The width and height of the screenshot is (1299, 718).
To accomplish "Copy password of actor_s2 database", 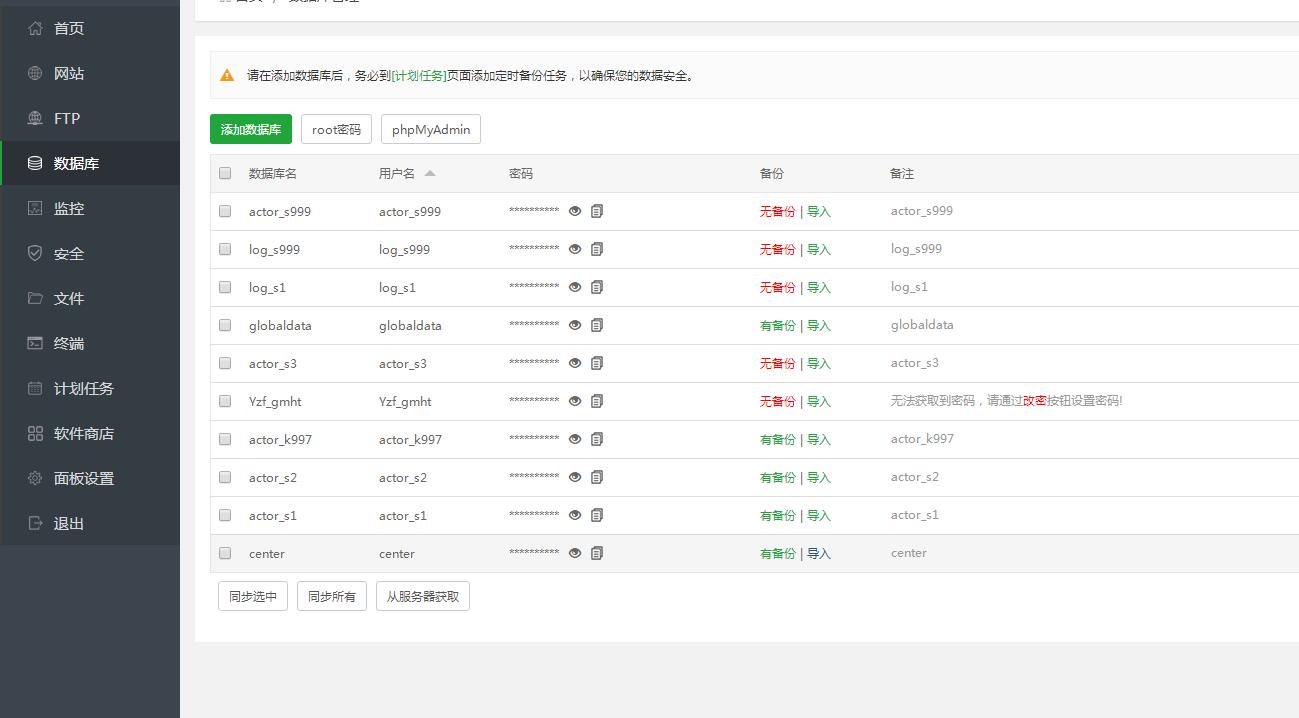I will pos(597,477).
